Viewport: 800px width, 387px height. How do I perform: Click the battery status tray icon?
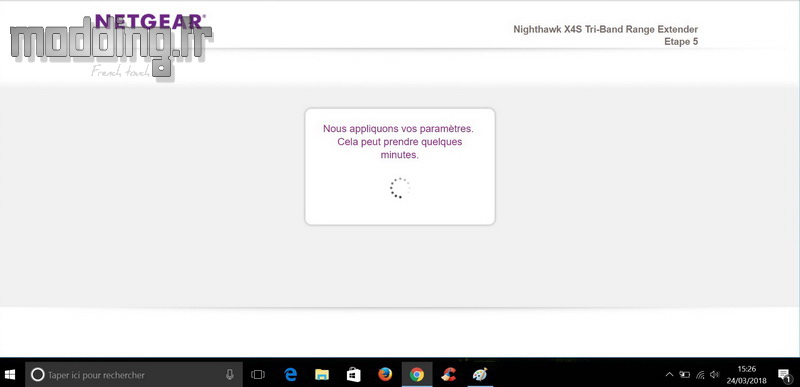[x=684, y=375]
